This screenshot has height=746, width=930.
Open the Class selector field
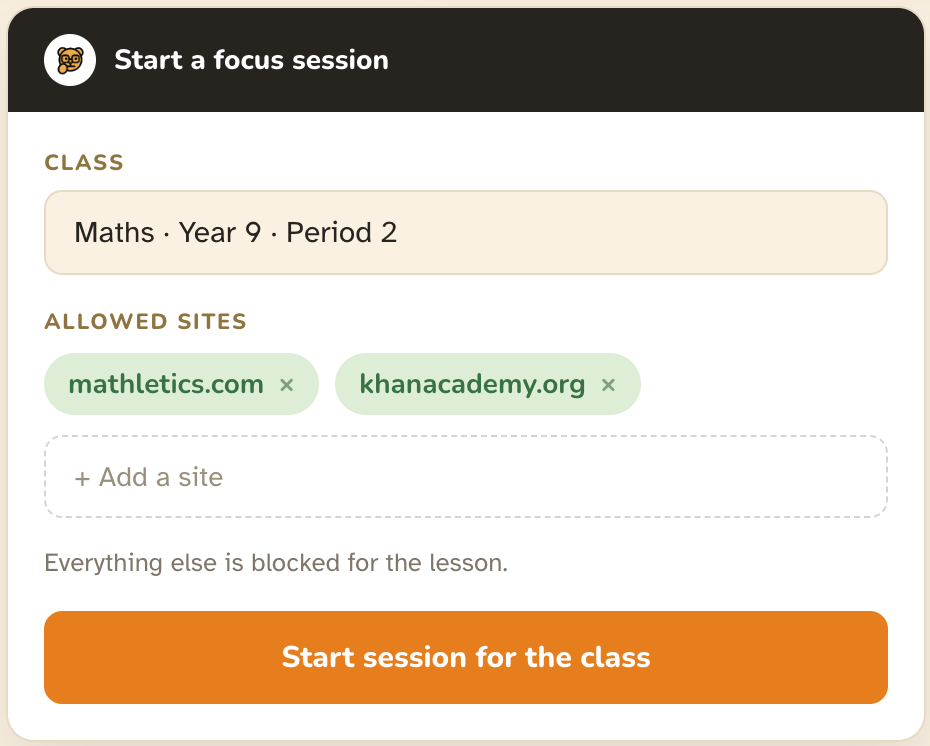tap(466, 232)
